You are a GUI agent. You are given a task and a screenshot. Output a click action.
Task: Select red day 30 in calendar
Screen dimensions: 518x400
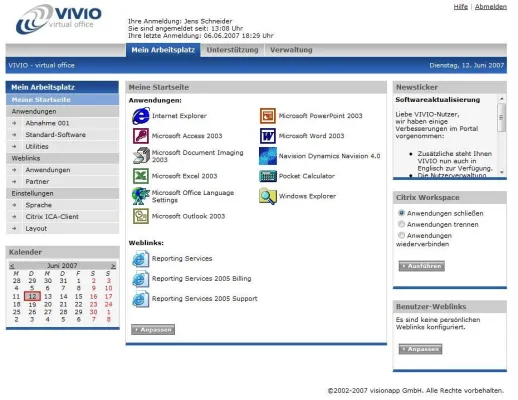click(x=93, y=312)
